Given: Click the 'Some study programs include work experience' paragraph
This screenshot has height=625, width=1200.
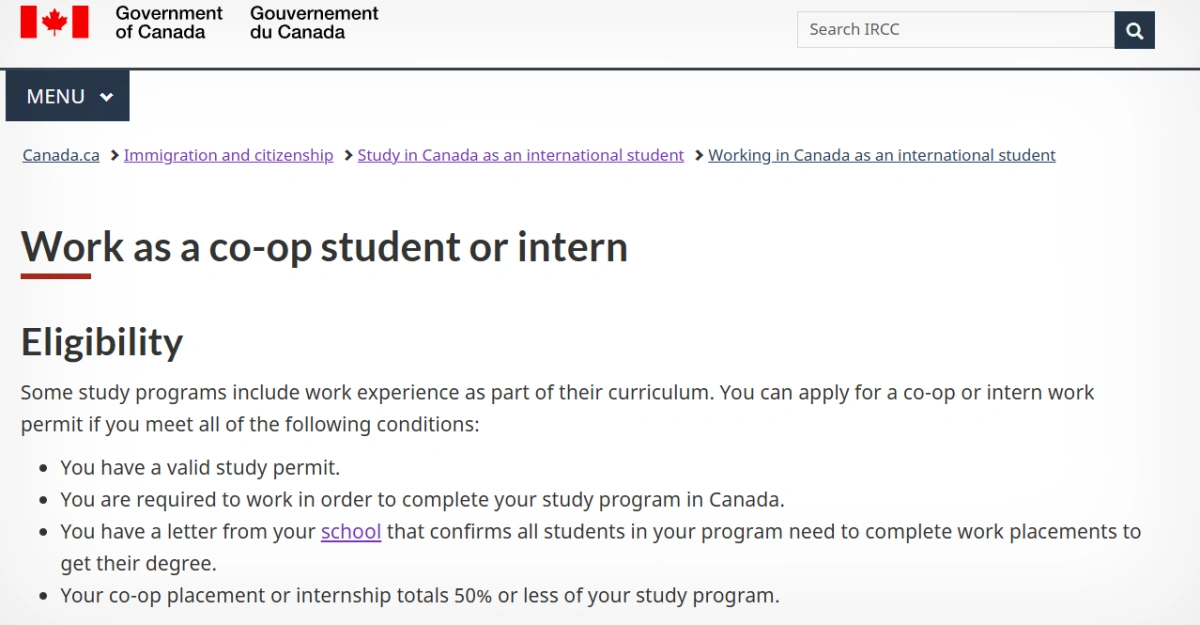Looking at the screenshot, I should [558, 408].
